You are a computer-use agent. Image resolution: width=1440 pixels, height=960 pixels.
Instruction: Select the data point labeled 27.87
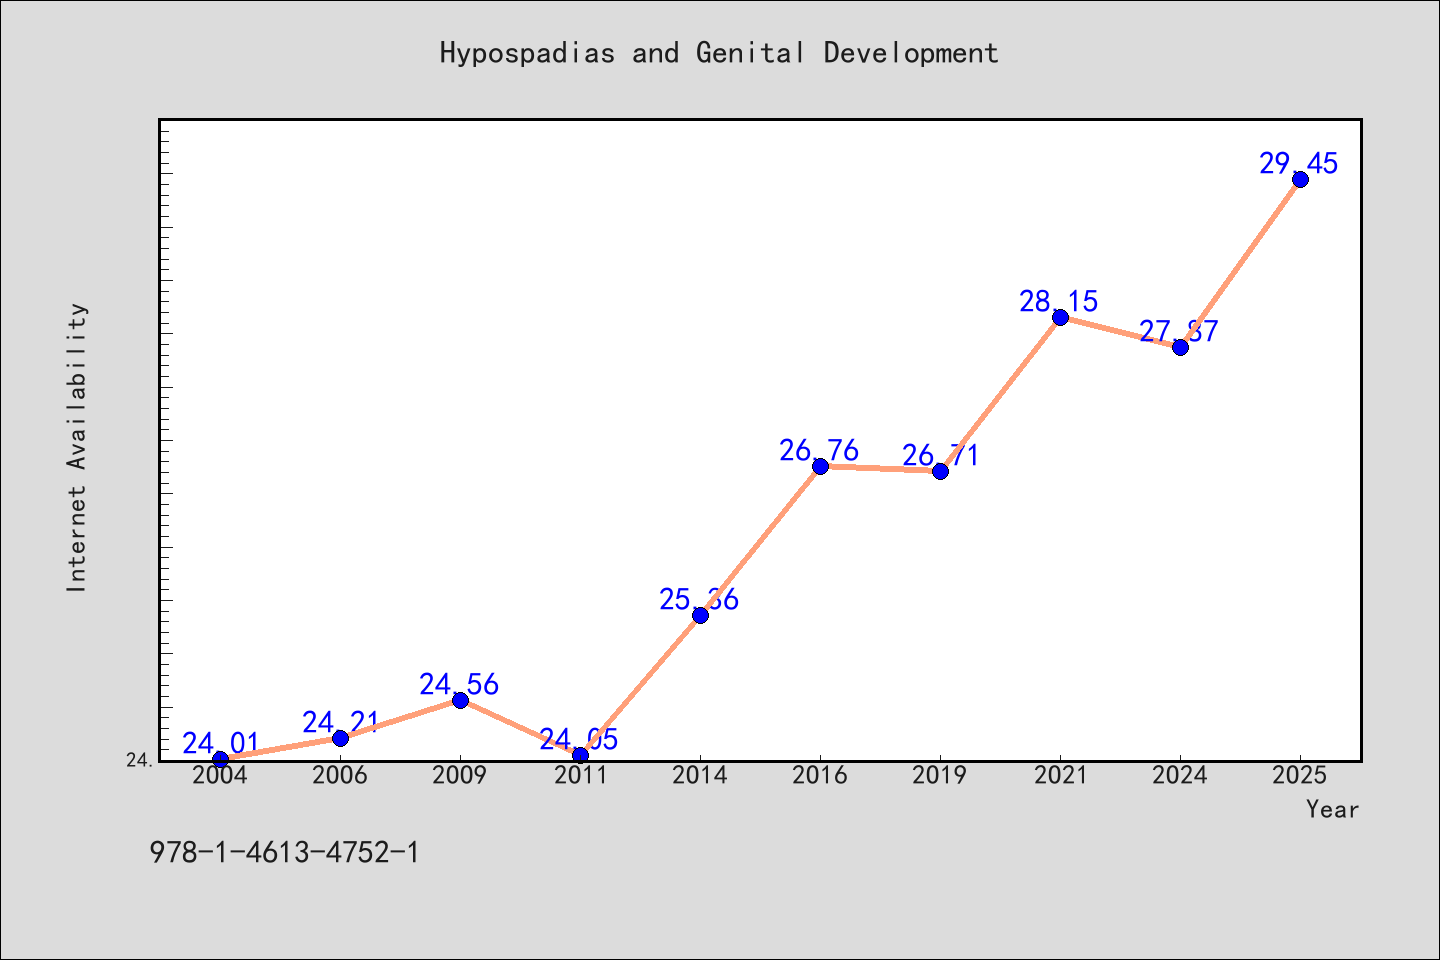tap(1180, 347)
